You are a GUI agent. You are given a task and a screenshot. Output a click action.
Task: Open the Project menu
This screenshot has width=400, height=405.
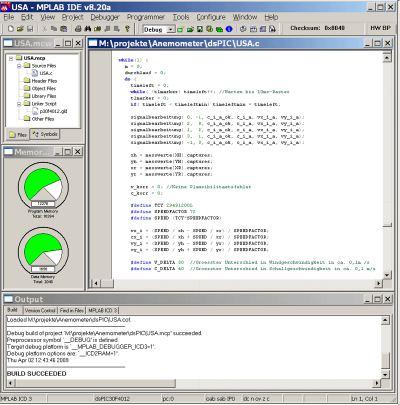point(73,17)
